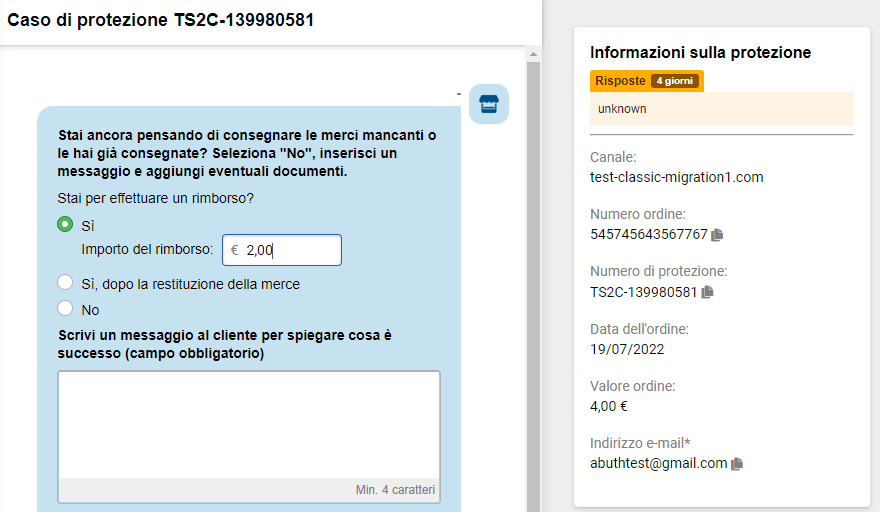Click the chat panel scrollbar thumb
The width and height of the screenshot is (880, 512).
(x=533, y=286)
